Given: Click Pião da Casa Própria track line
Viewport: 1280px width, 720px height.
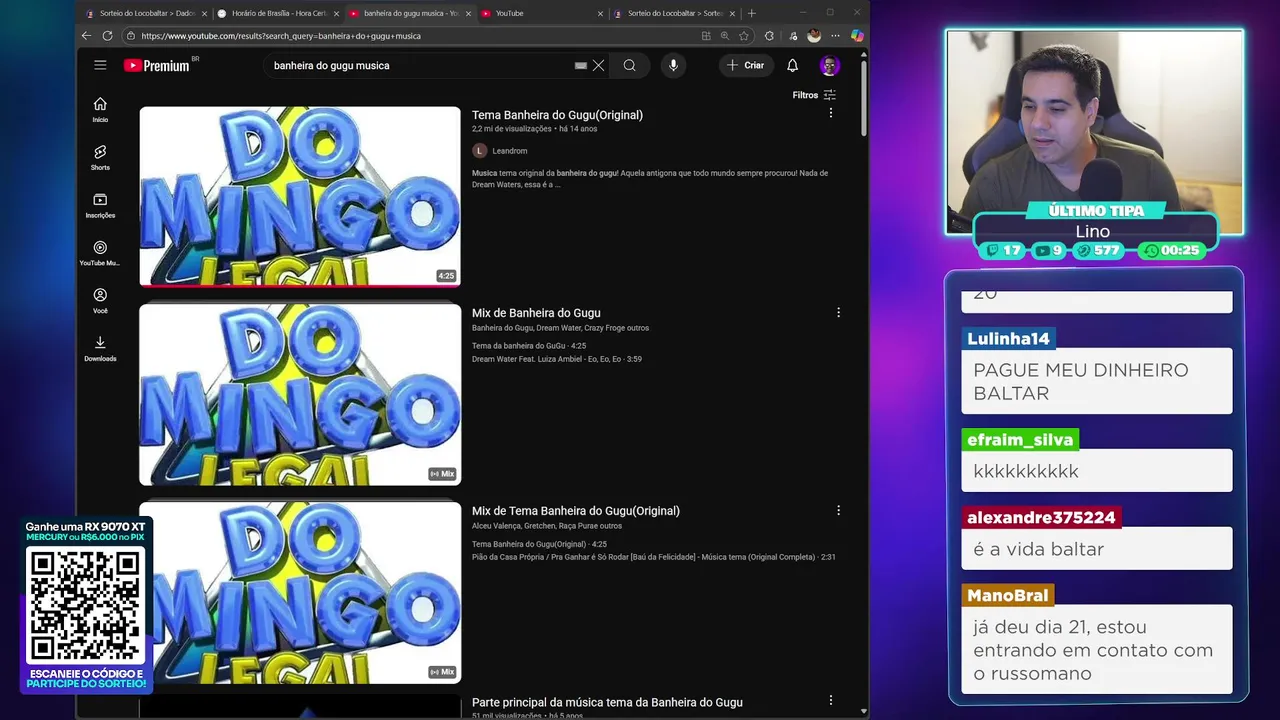Looking at the screenshot, I should (654, 557).
